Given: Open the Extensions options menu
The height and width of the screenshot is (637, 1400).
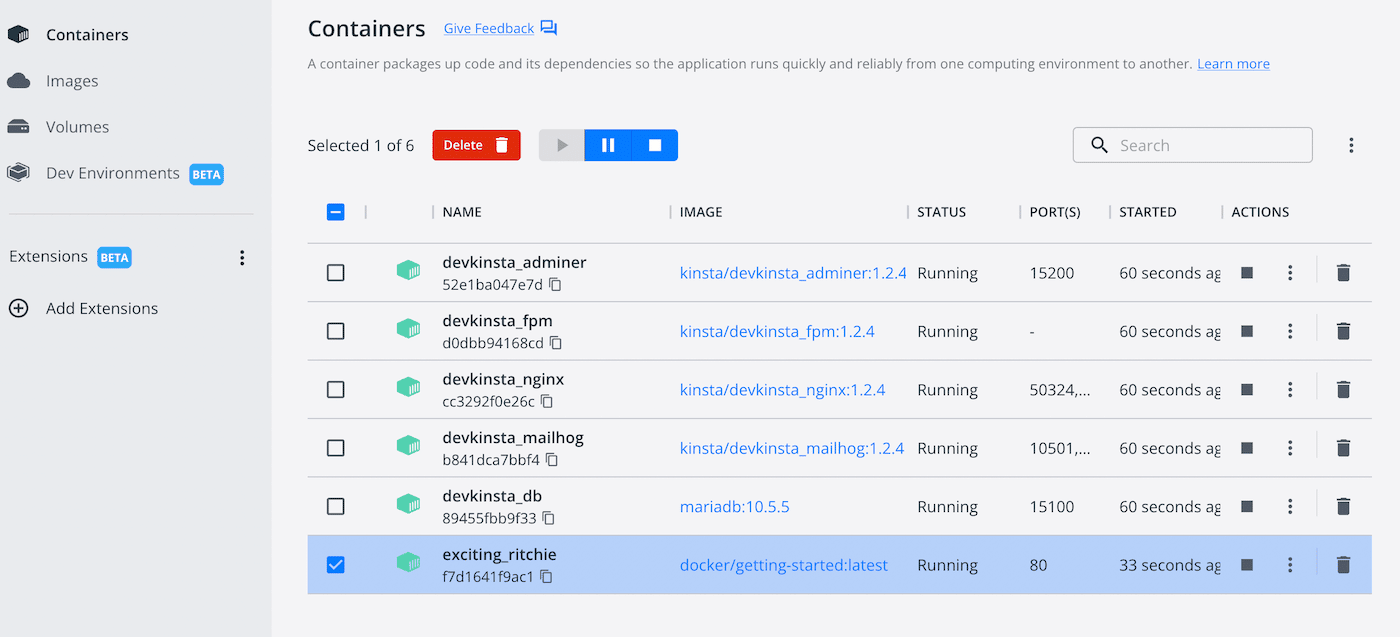Looking at the screenshot, I should coord(242,257).
